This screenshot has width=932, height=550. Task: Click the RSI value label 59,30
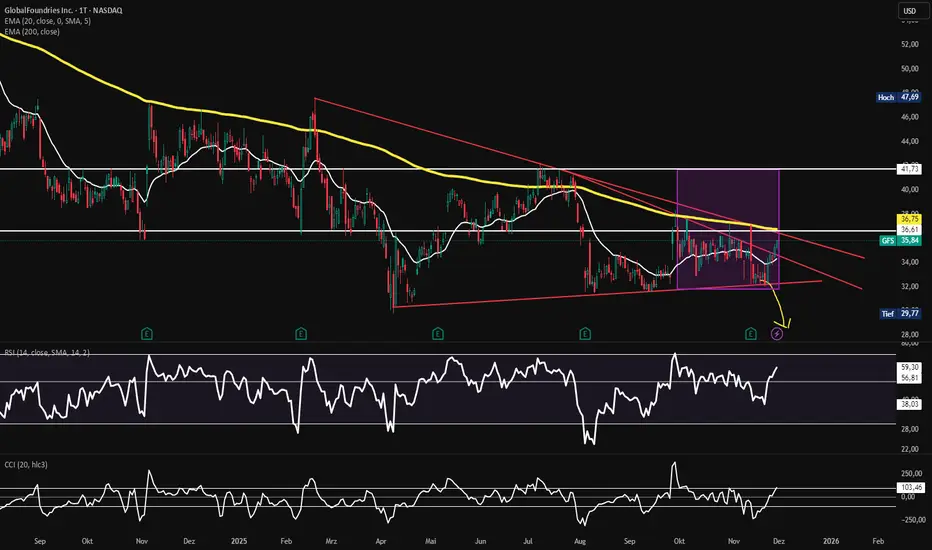pos(910,367)
